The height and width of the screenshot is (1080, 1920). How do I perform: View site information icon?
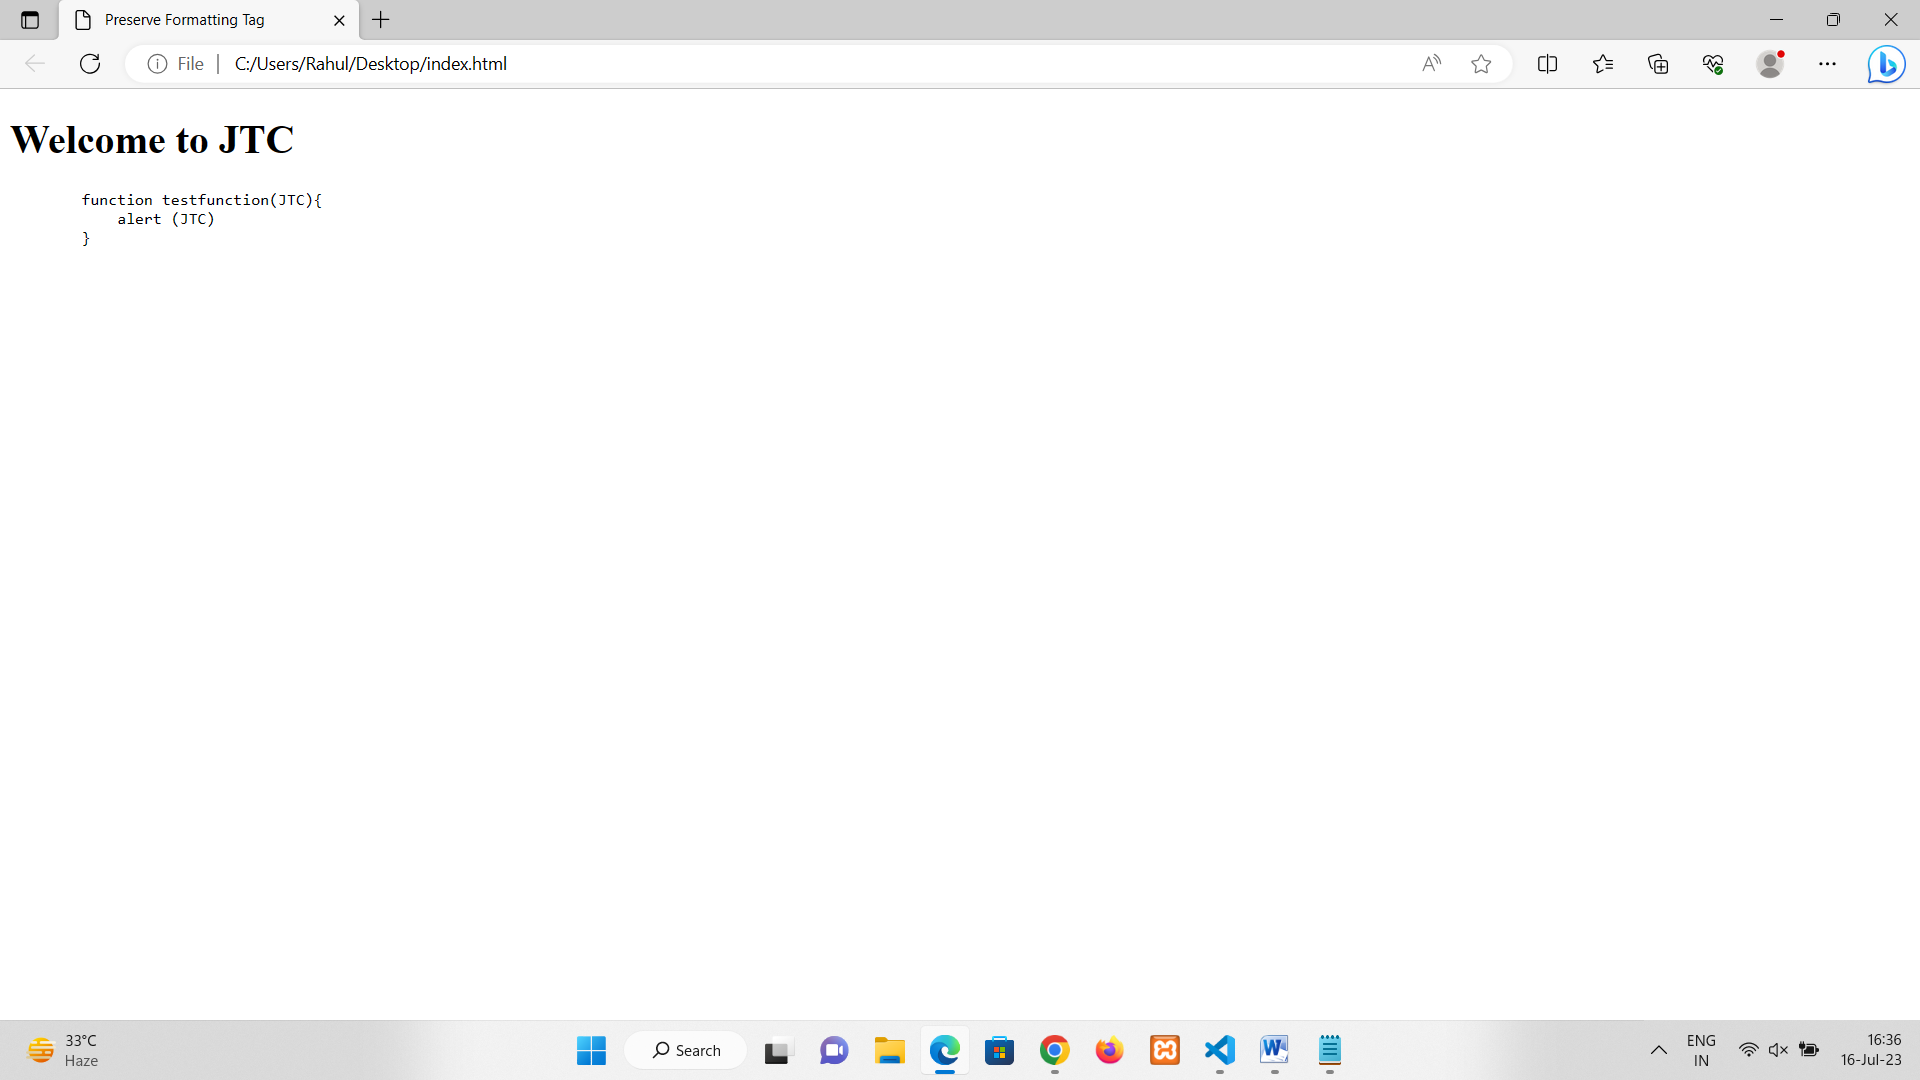(x=157, y=64)
